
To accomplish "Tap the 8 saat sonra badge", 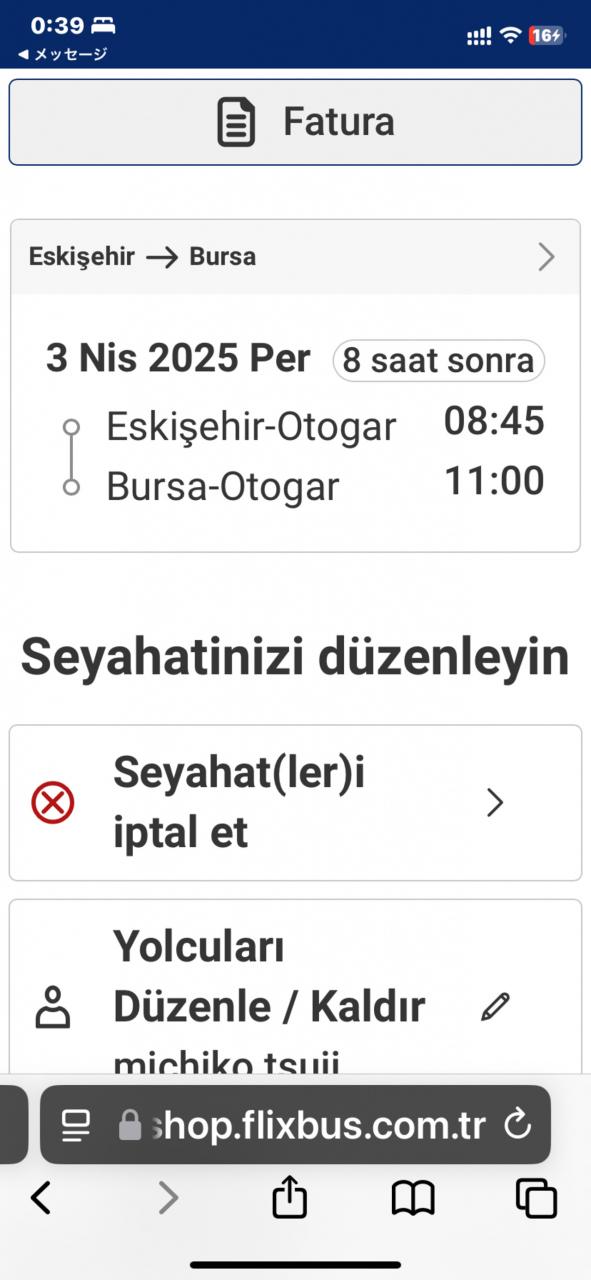I will 439,361.
